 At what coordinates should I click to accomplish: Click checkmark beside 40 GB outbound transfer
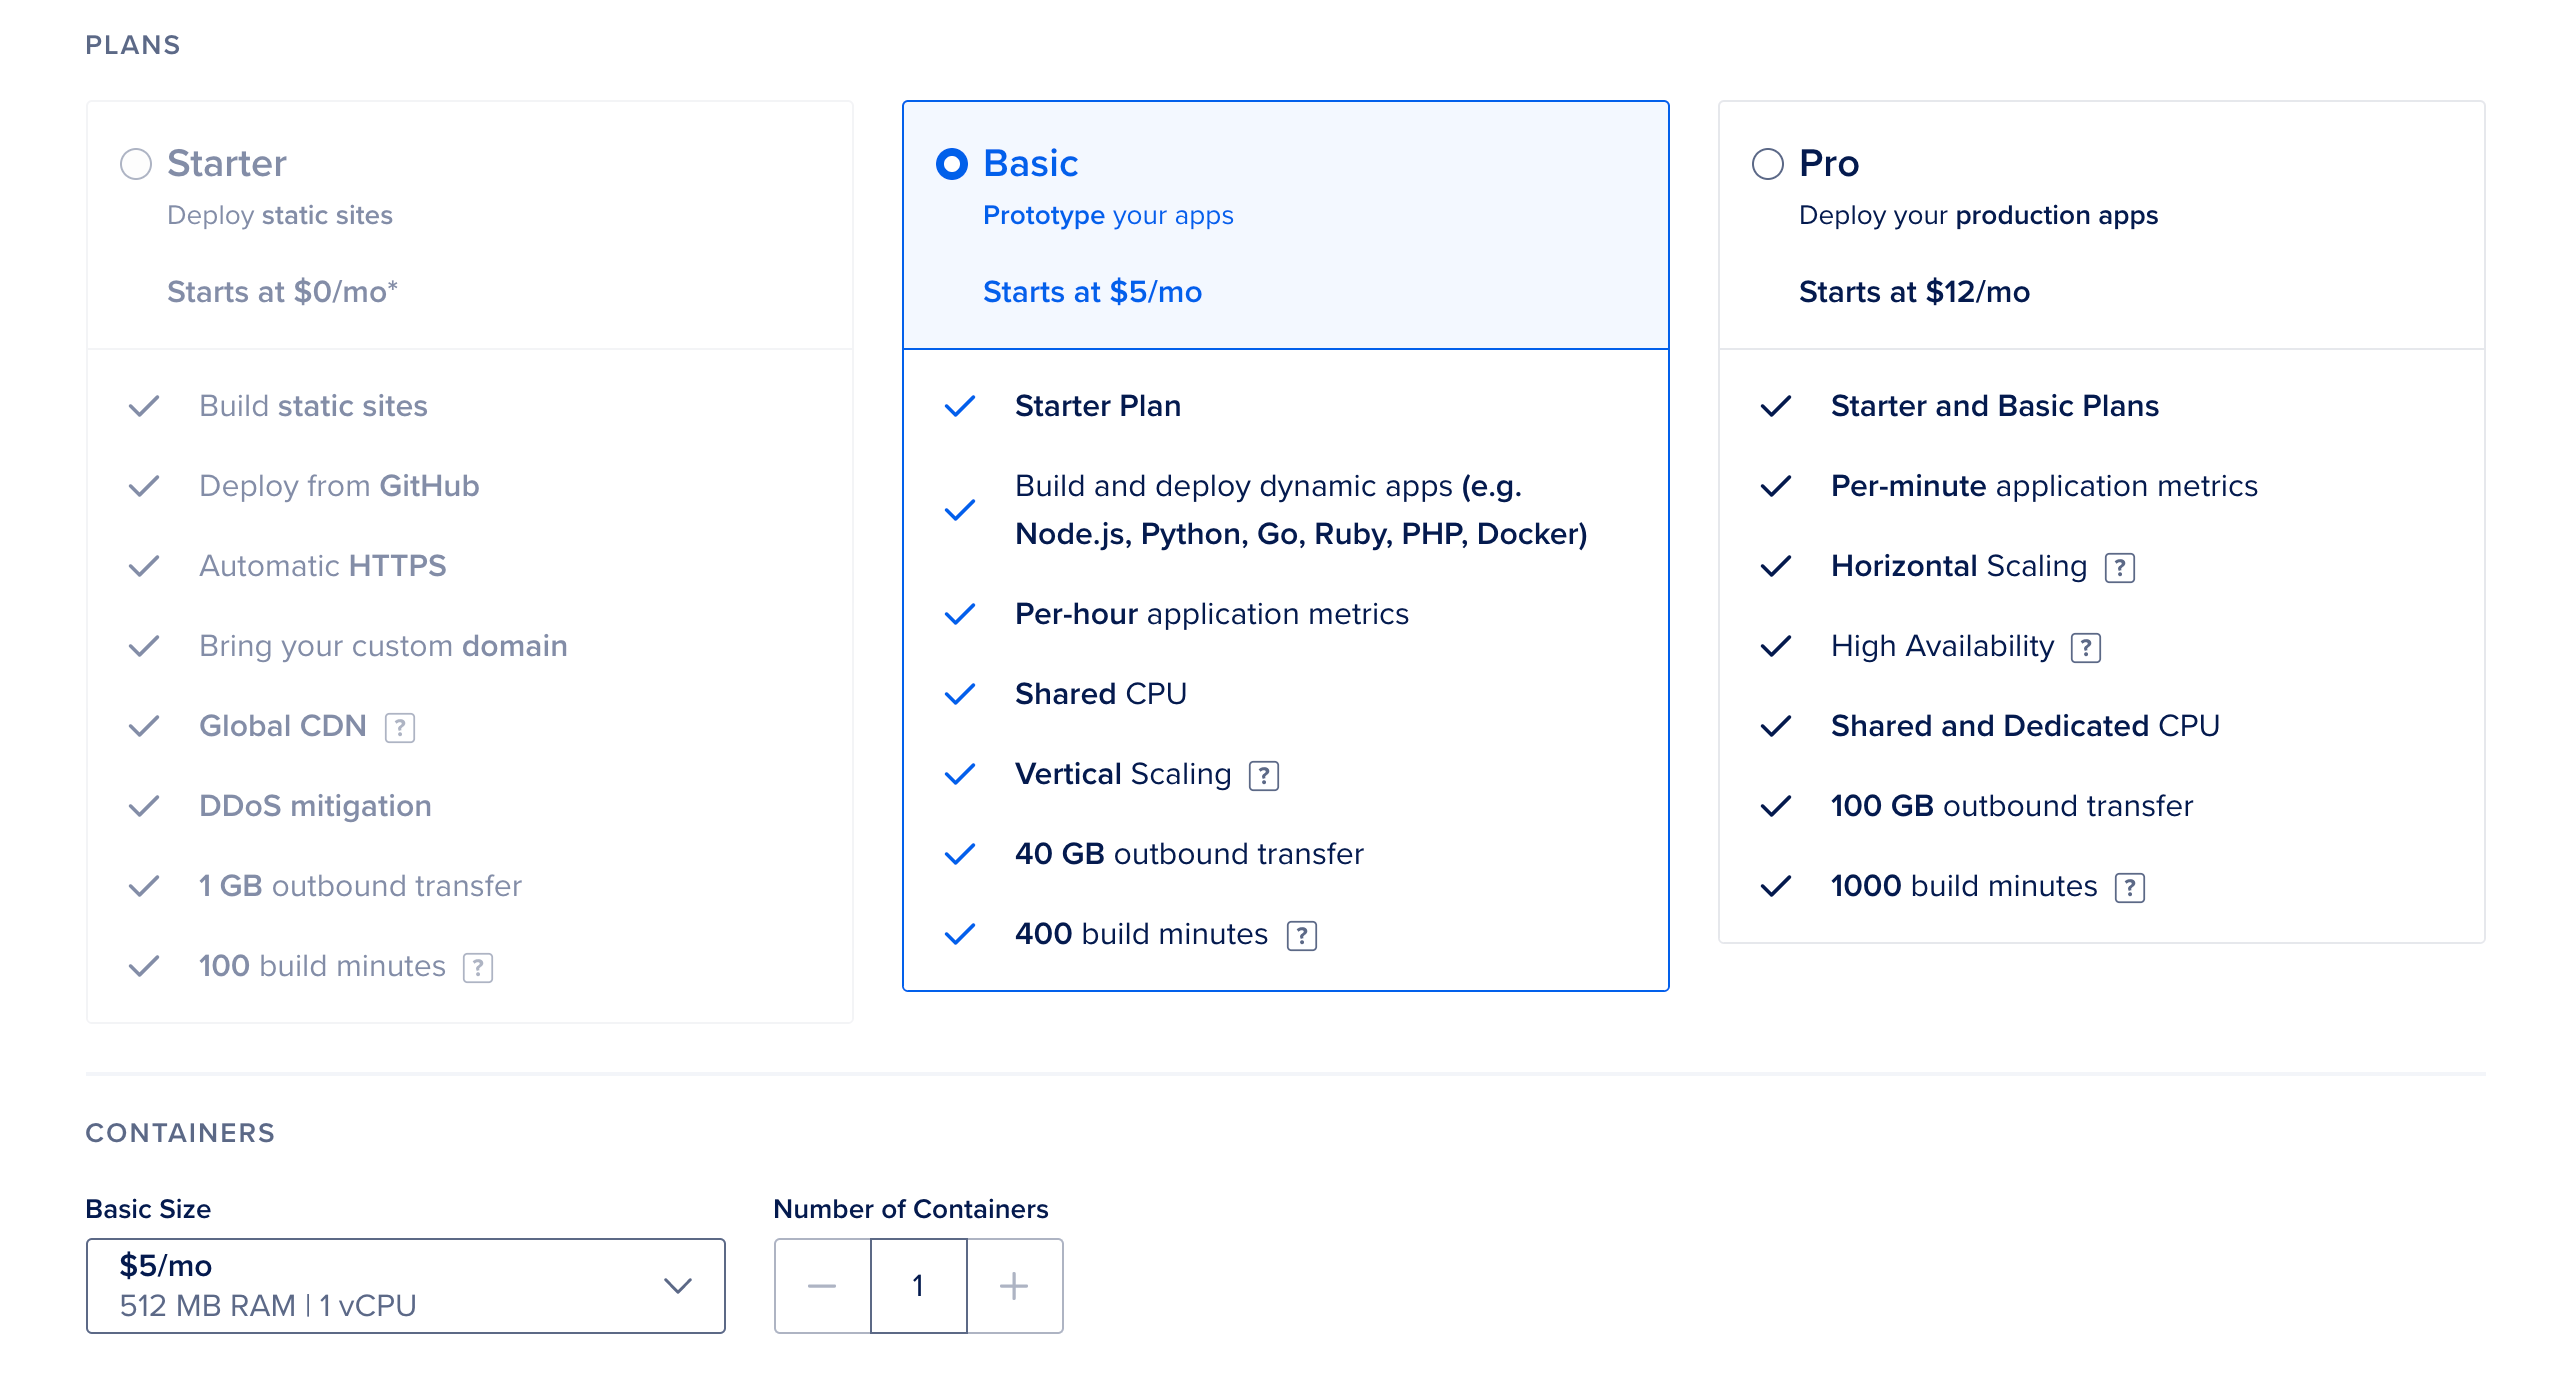tap(960, 854)
